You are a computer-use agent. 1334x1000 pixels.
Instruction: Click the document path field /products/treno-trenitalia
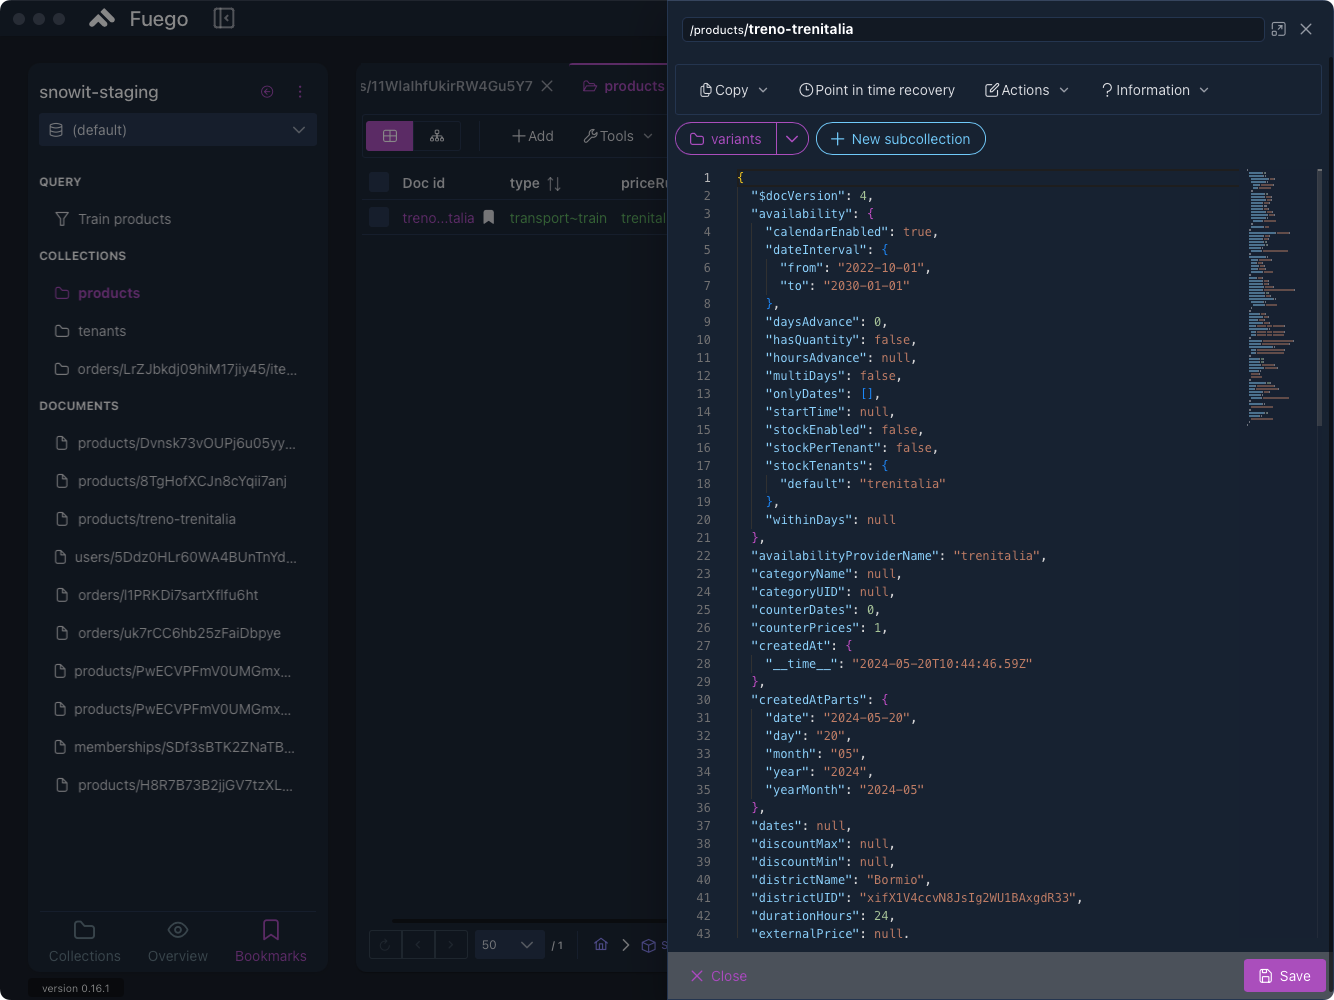[972, 30]
